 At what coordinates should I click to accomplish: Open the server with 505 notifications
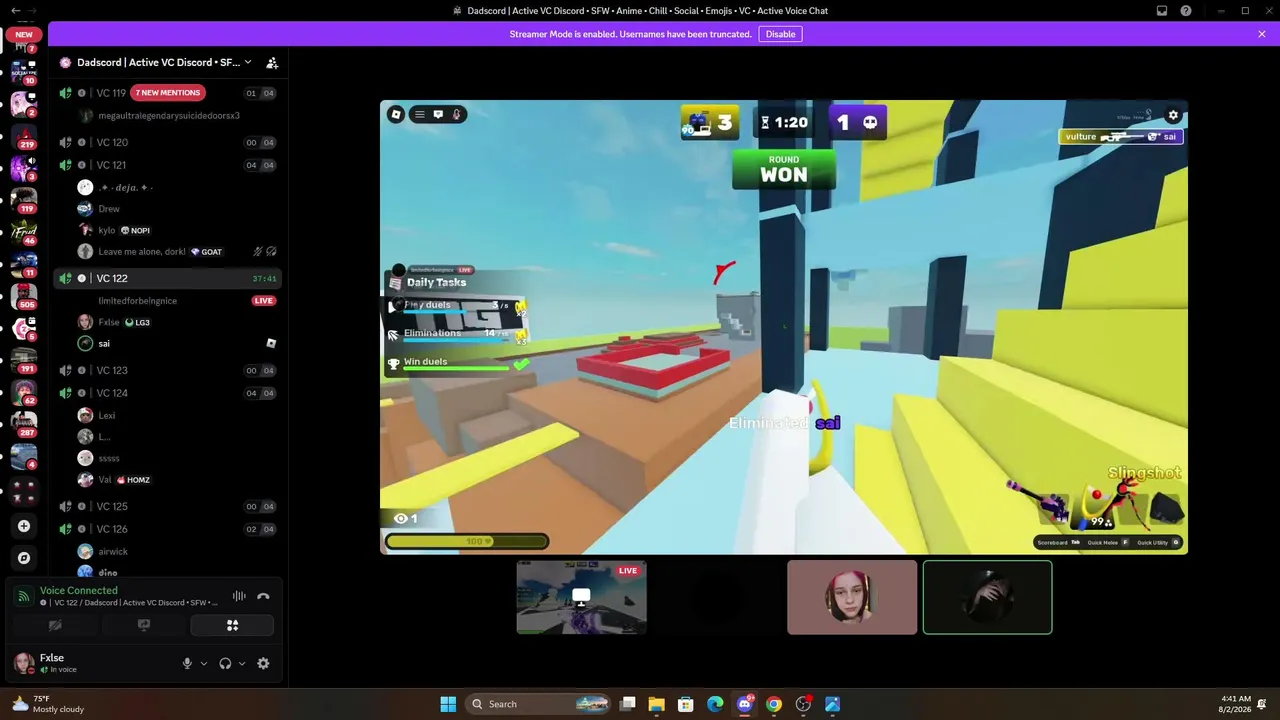(x=24, y=296)
